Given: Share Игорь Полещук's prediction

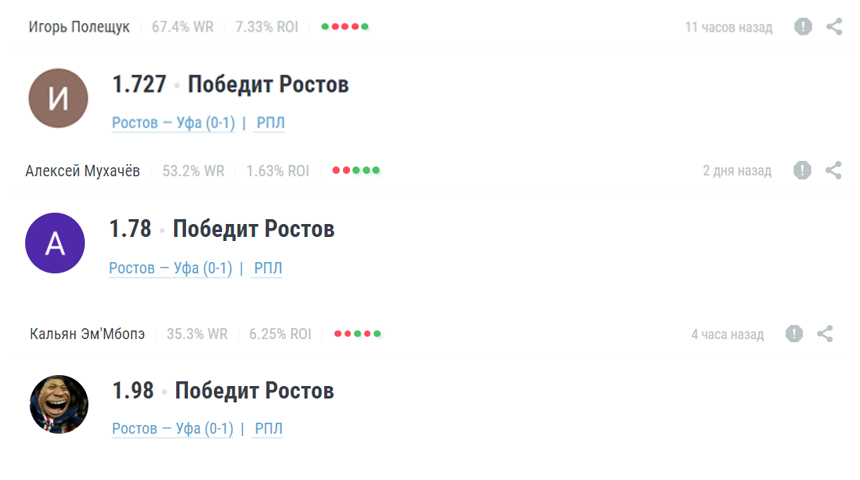Looking at the screenshot, I should pos(834,26).
